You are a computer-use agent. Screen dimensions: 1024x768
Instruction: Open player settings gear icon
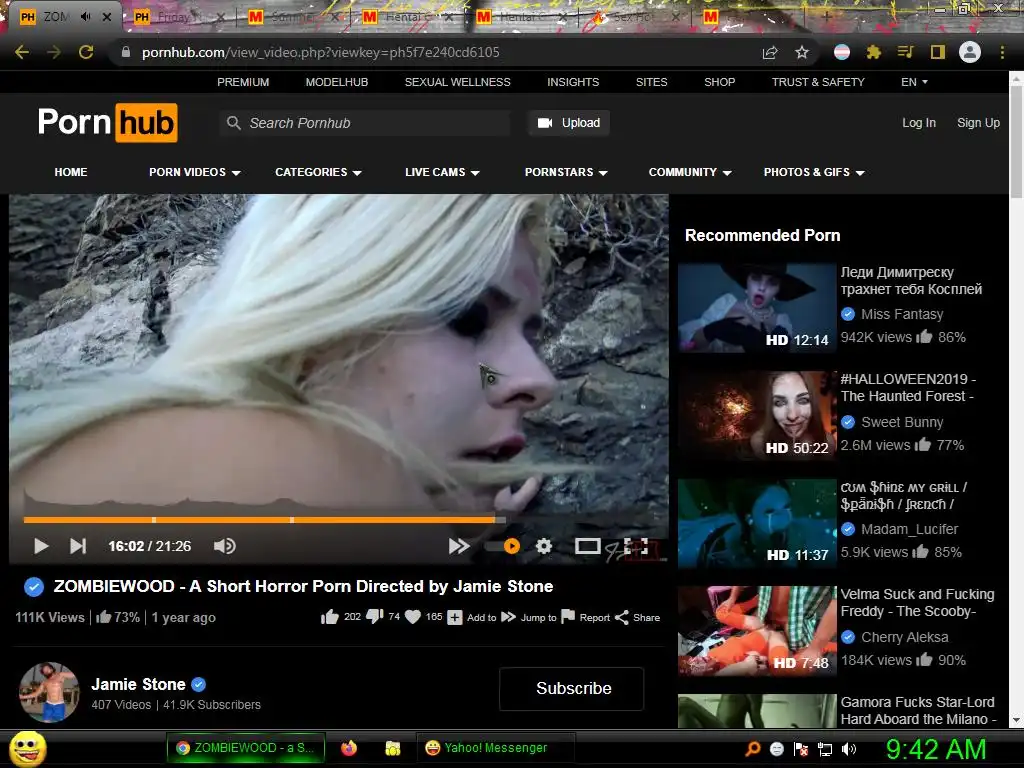pyautogui.click(x=544, y=546)
